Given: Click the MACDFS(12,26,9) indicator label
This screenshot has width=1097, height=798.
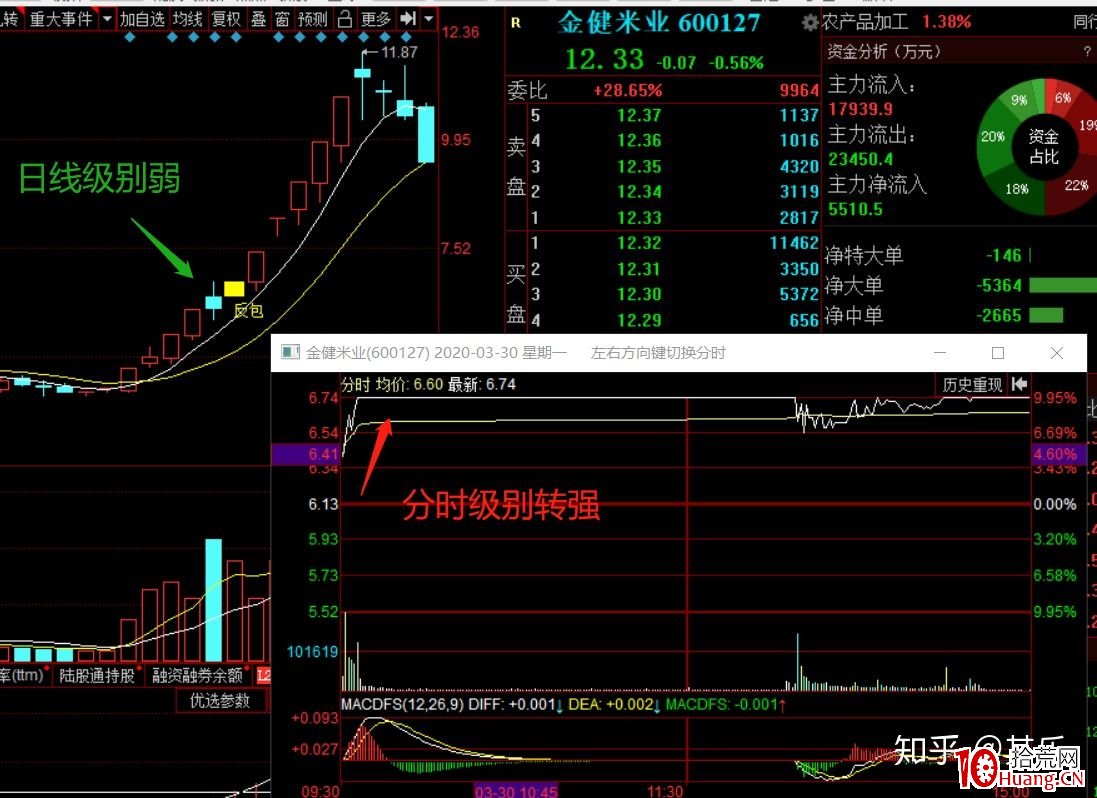Looking at the screenshot, I should coord(402,704).
